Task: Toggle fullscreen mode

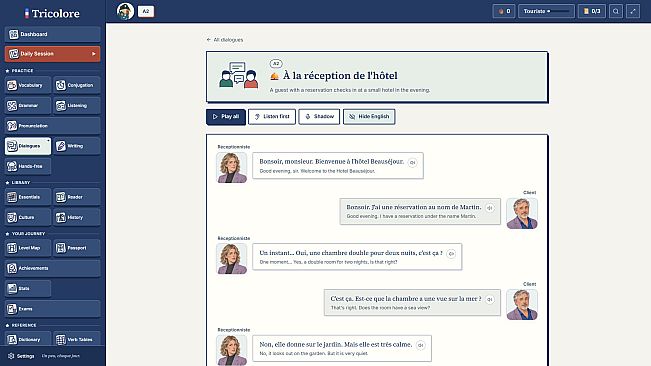Action: point(633,11)
